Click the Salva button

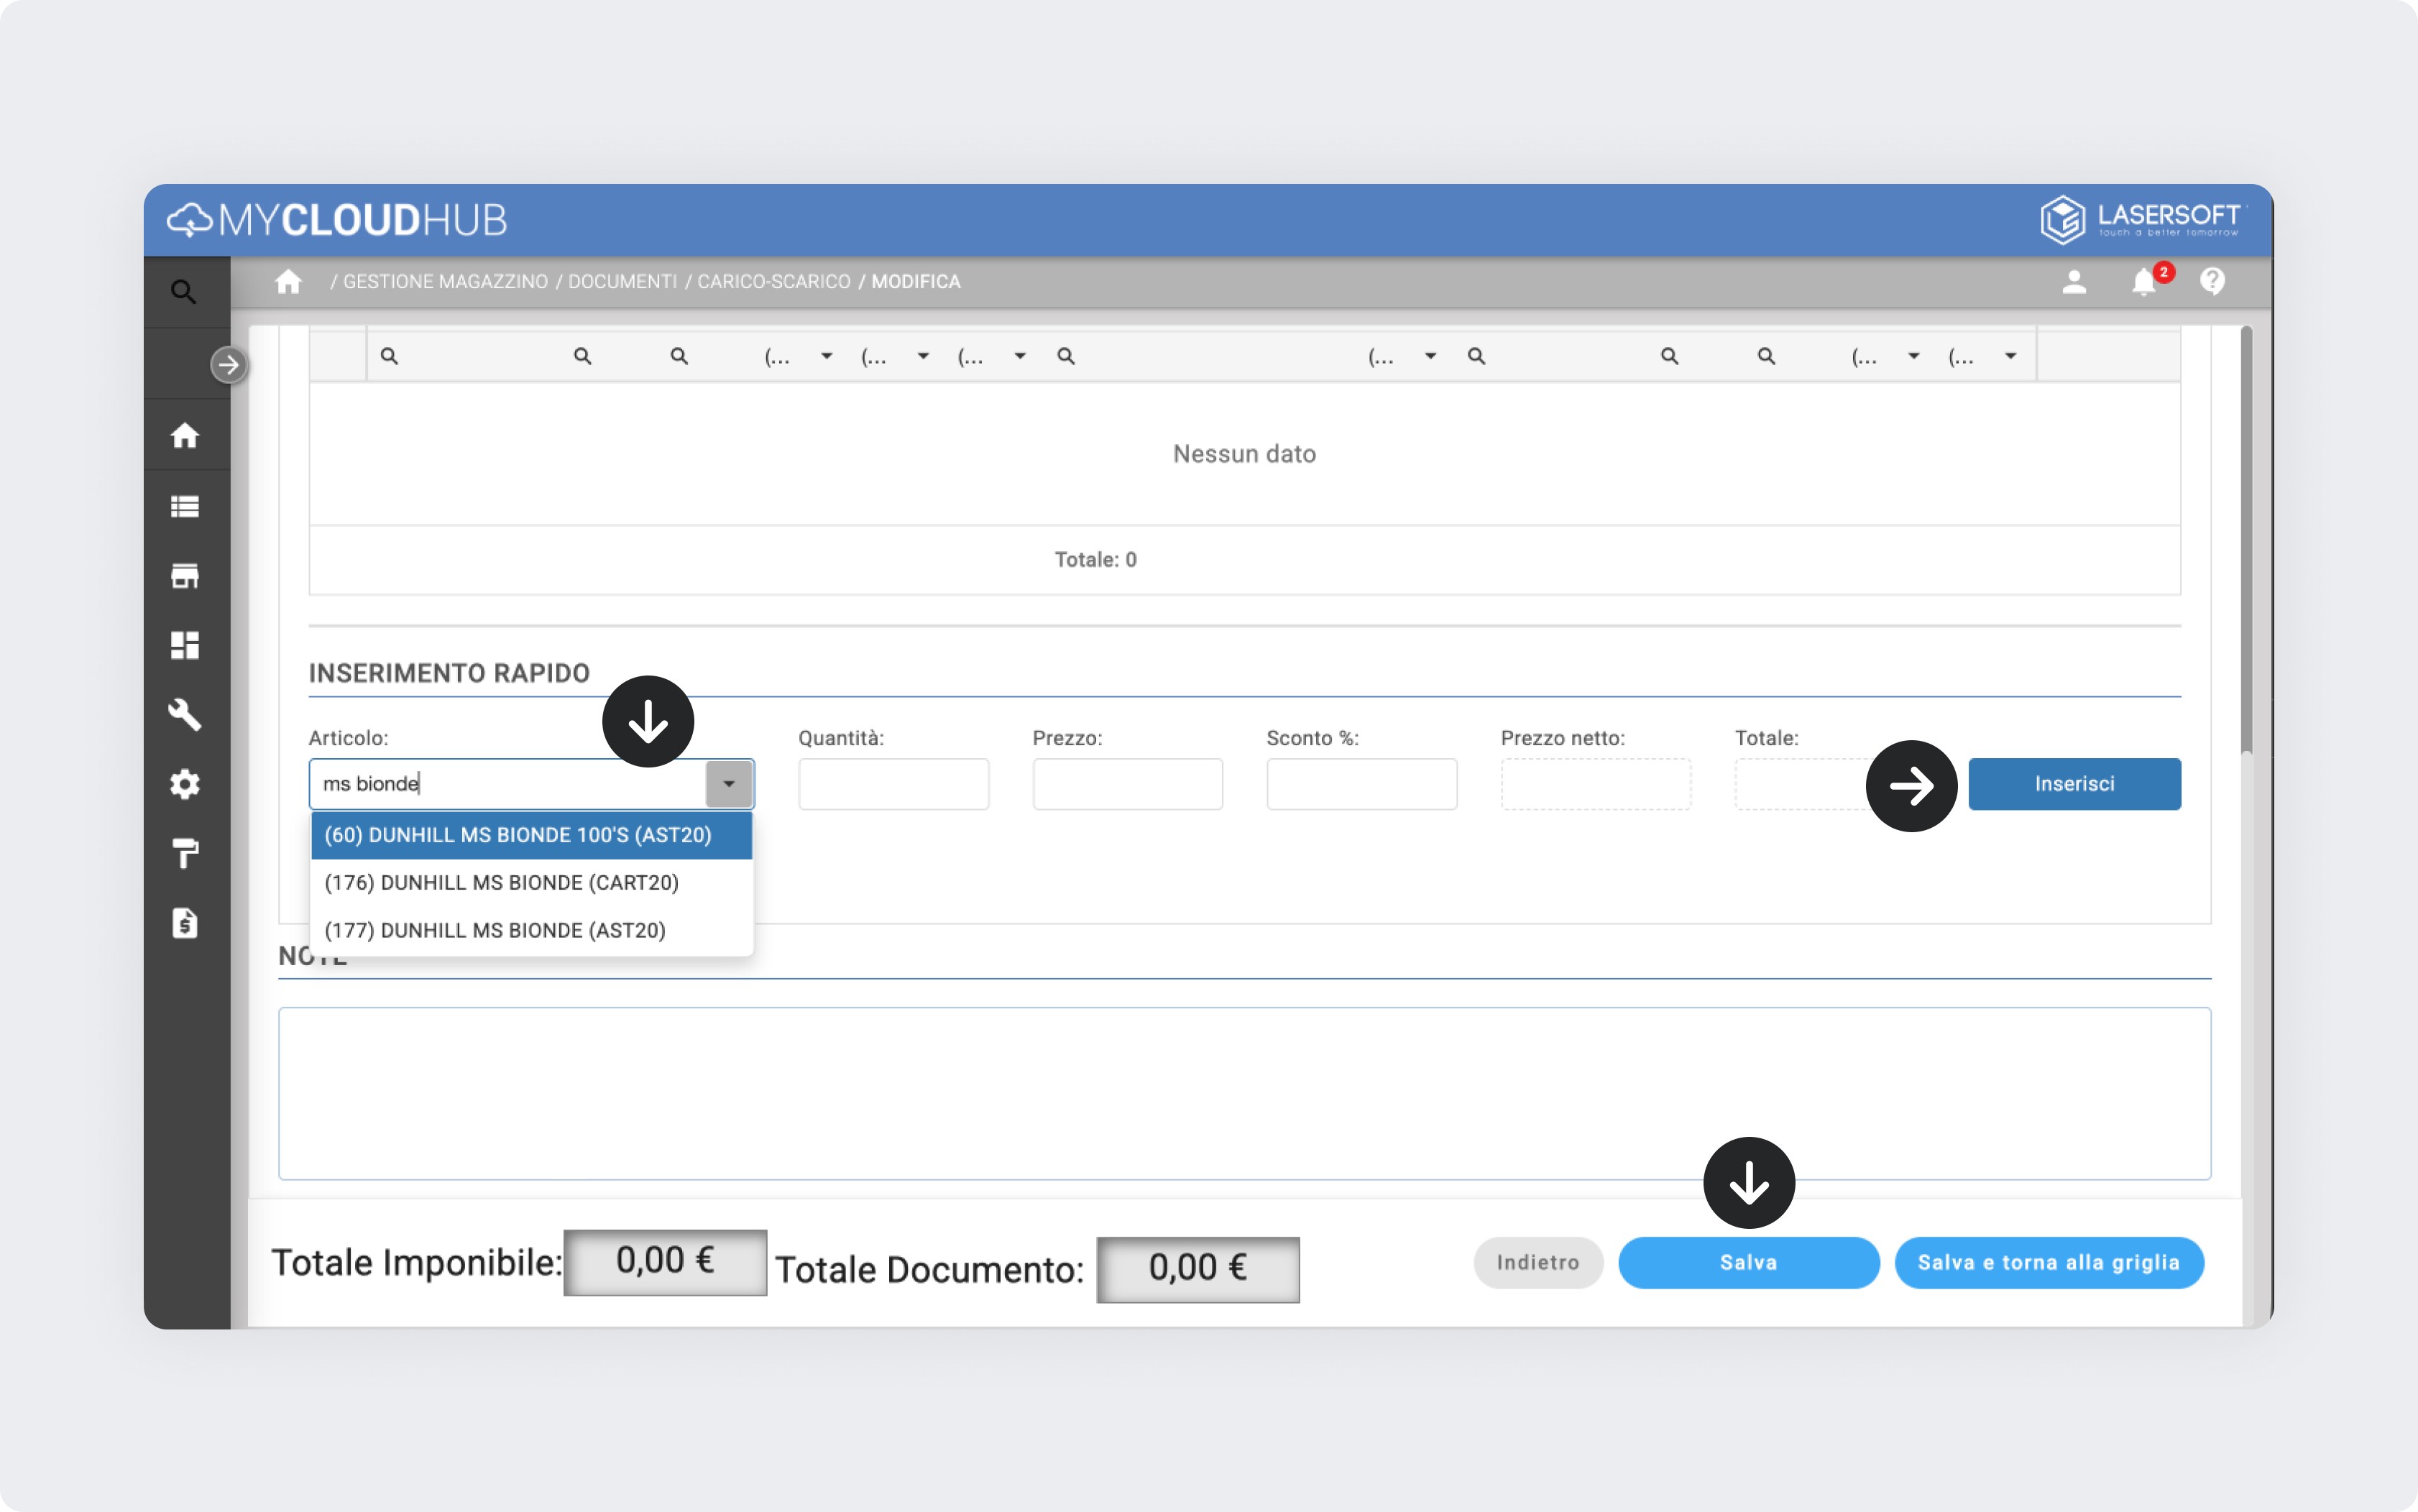coord(1748,1262)
